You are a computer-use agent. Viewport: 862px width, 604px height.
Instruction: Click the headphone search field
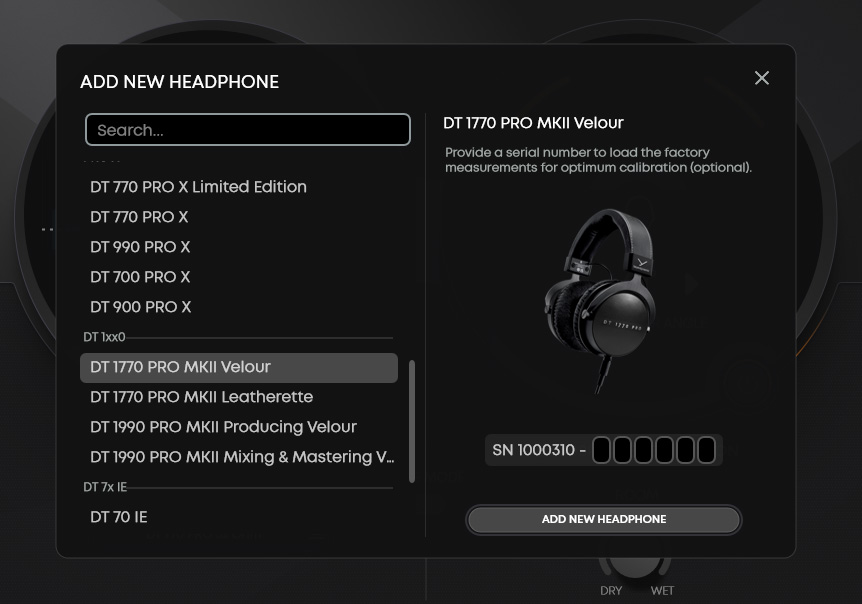[x=248, y=130]
